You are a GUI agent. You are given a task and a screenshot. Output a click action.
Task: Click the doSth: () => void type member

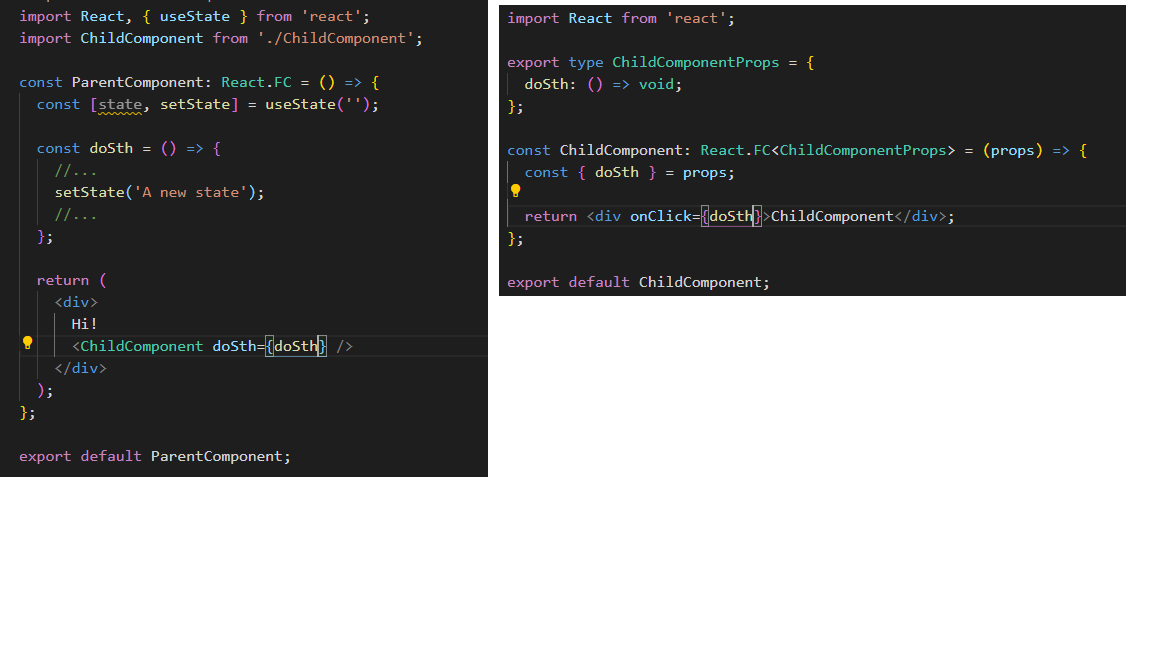tap(603, 84)
